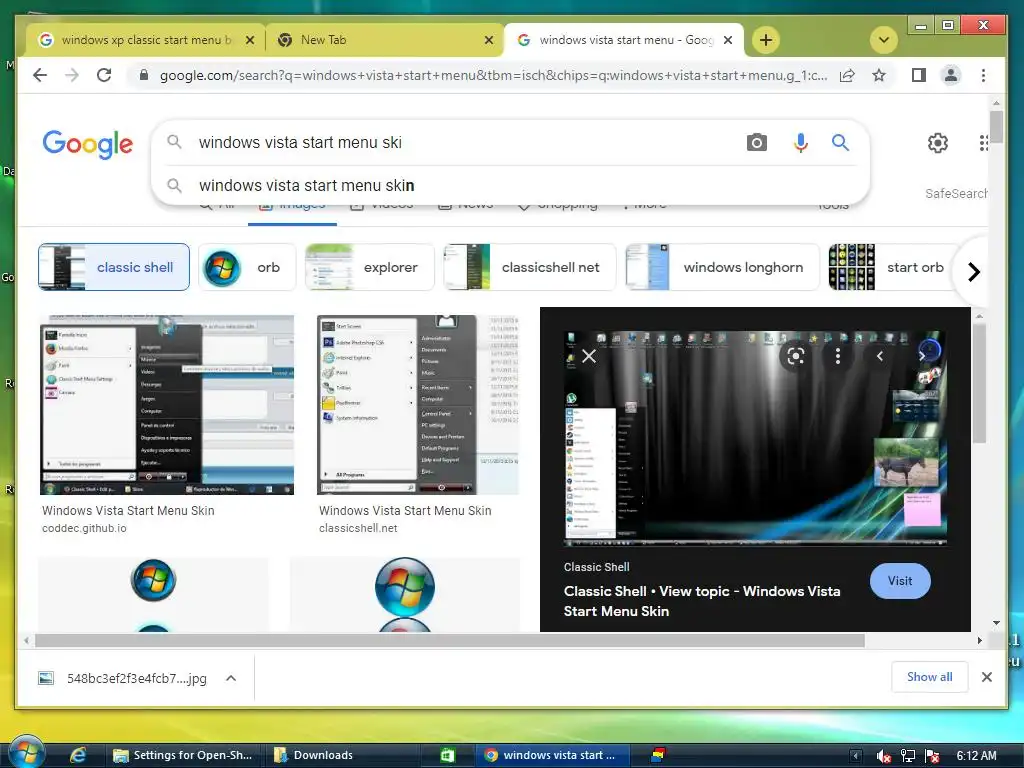
Task: Select the windows longhorn chip
Action: (x=722, y=267)
